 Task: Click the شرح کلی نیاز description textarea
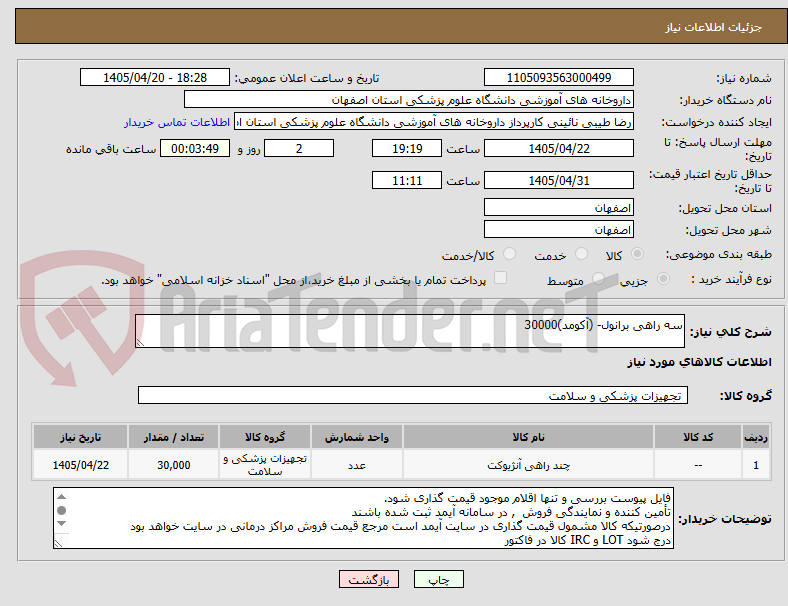point(410,331)
